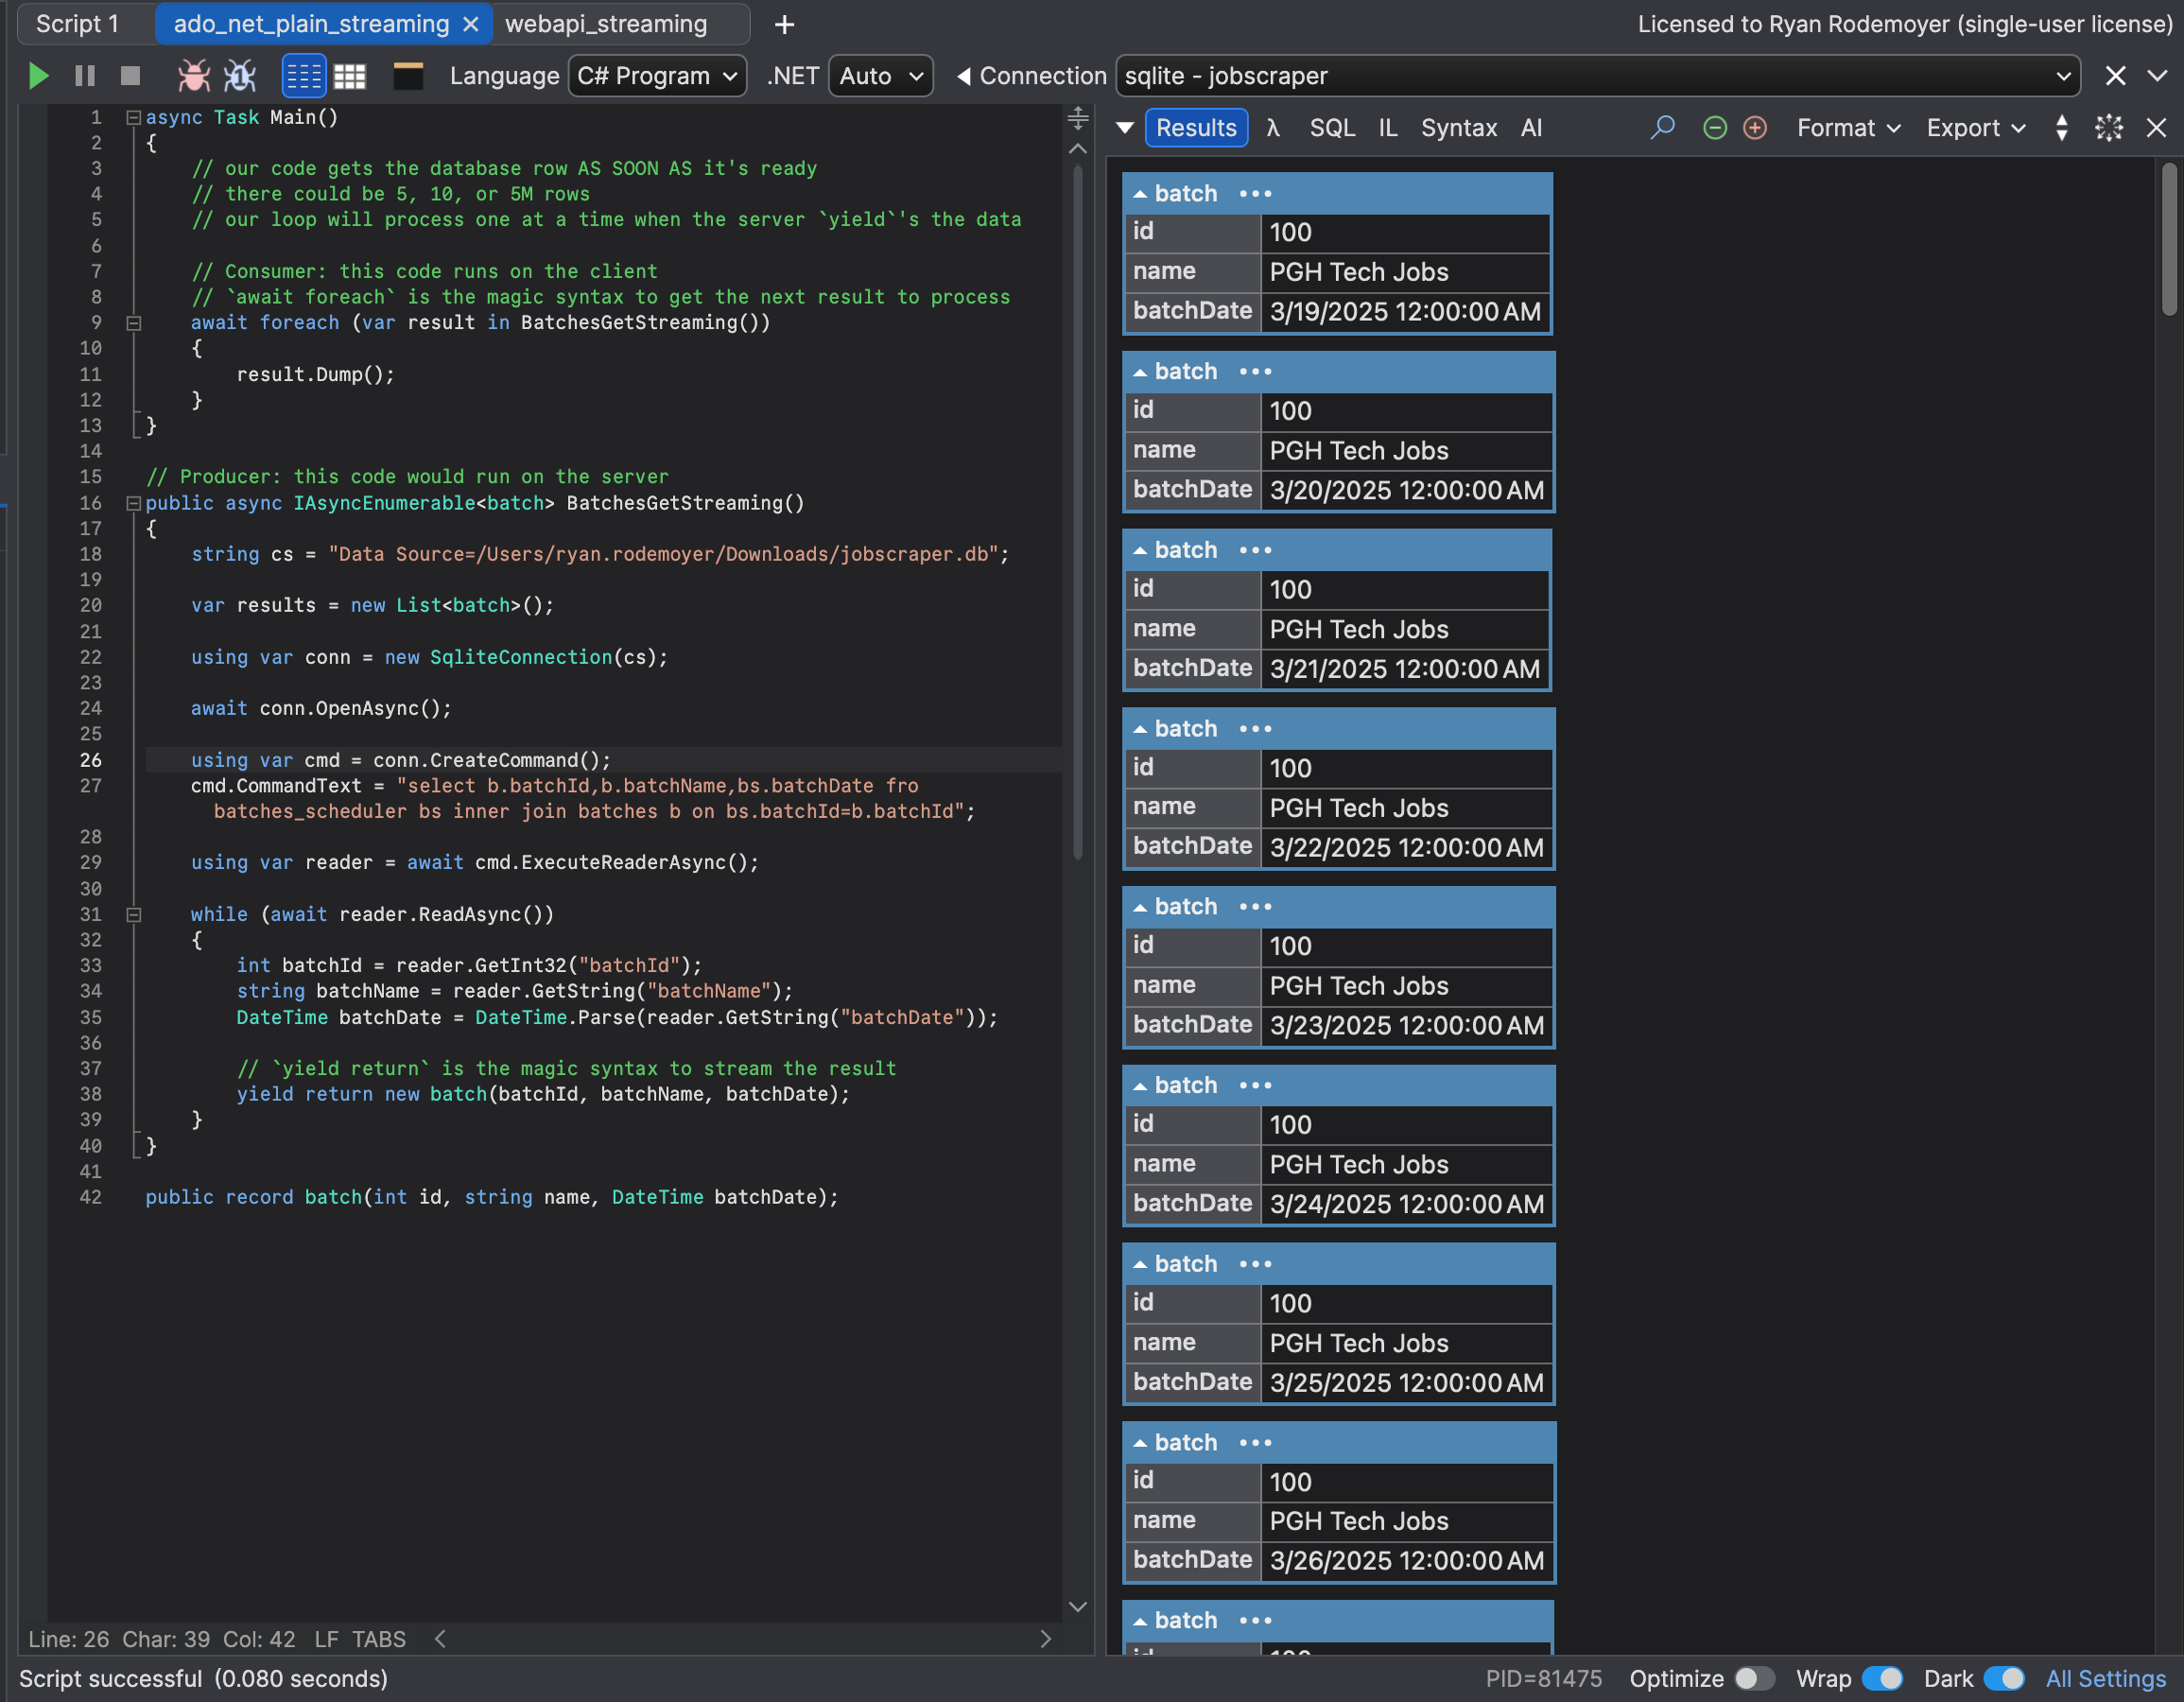Switch to webapi_streaming tab

606,24
